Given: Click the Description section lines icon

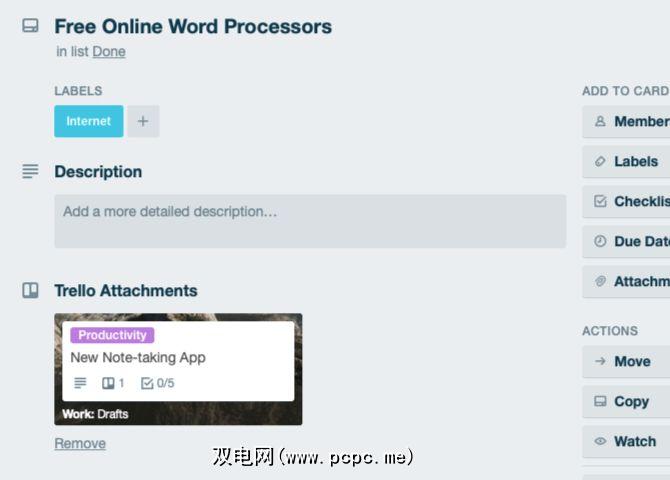Looking at the screenshot, I should pyautogui.click(x=30, y=171).
